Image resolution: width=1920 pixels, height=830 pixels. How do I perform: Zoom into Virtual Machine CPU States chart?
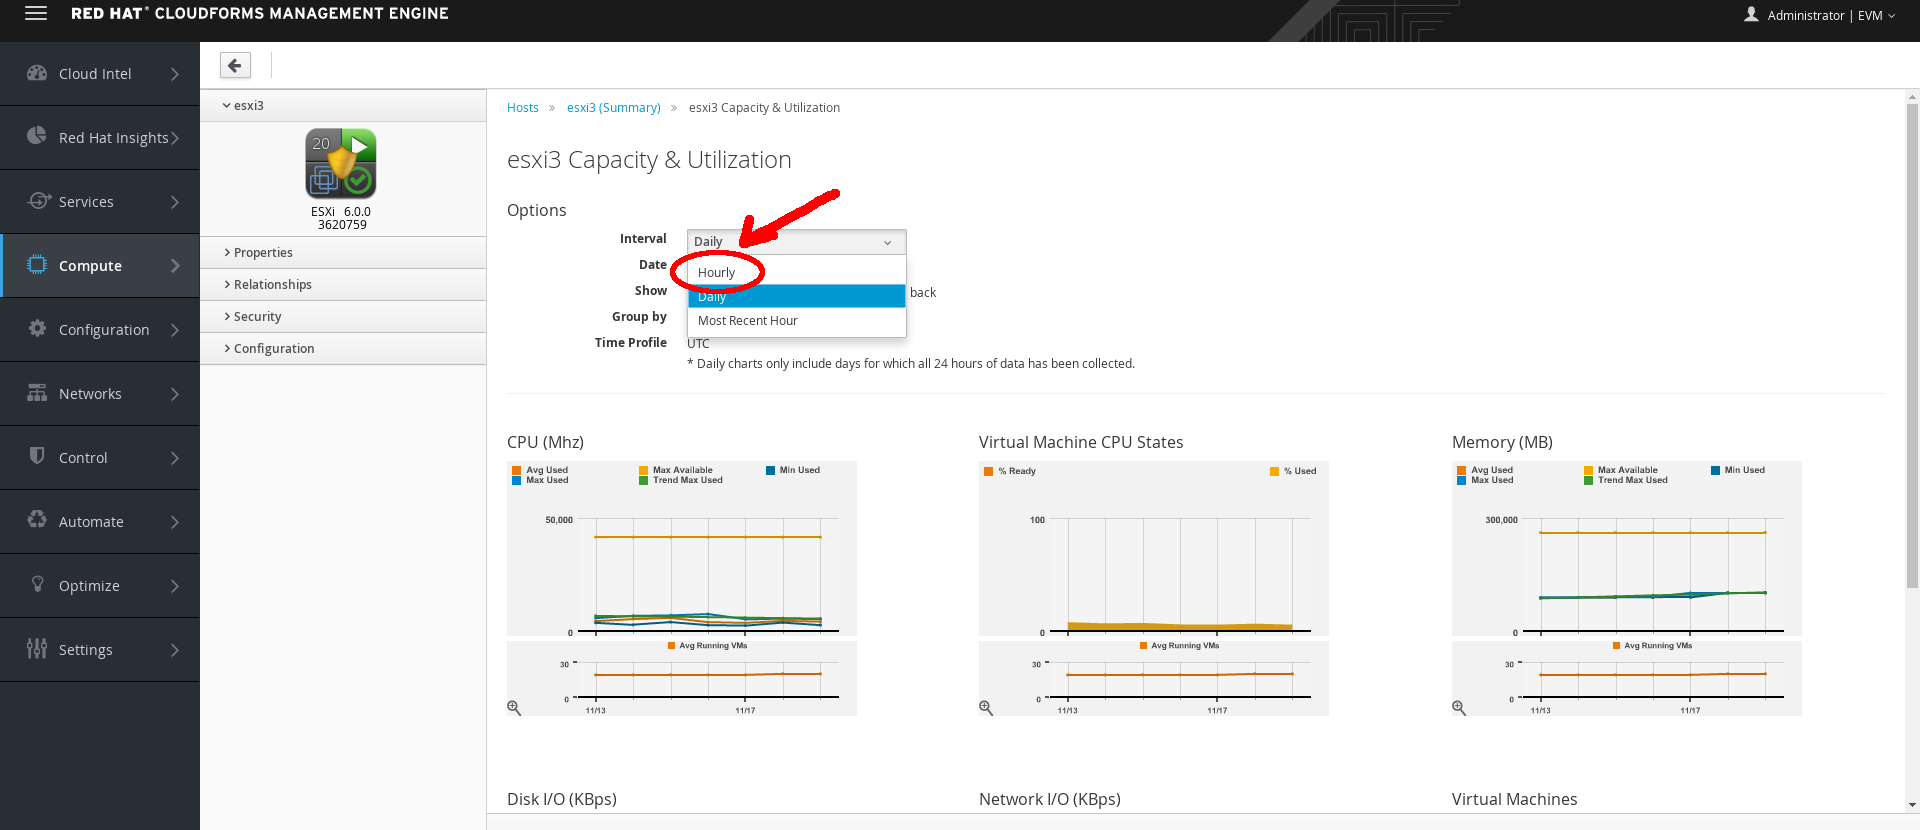(986, 708)
